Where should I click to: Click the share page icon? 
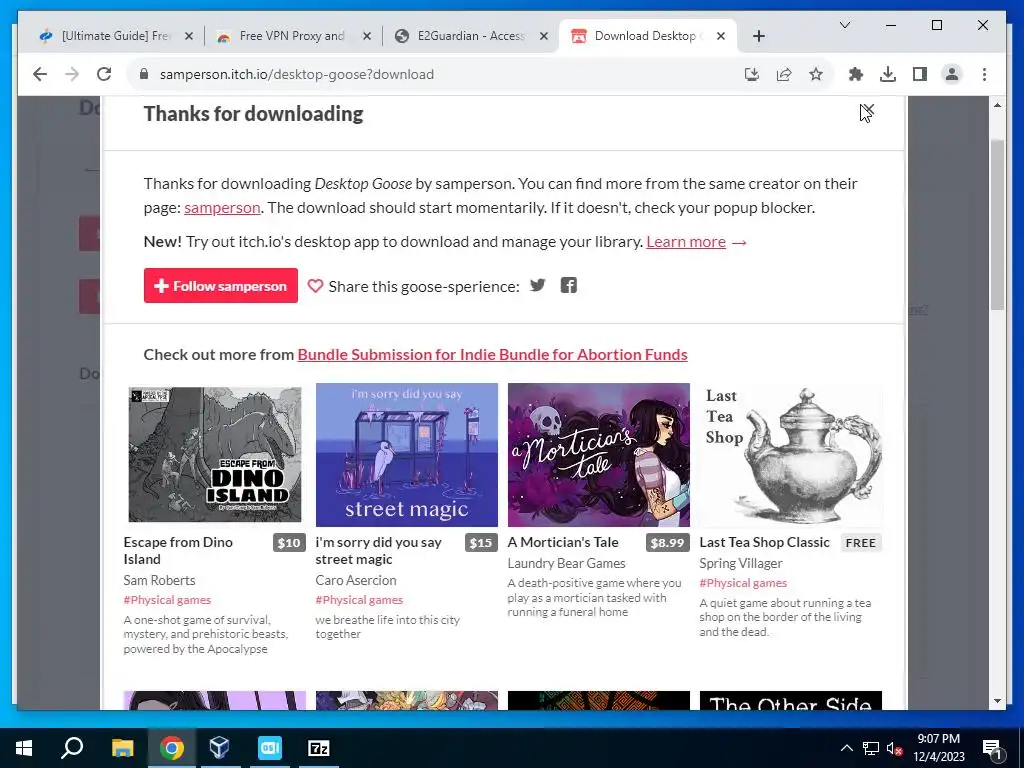[x=784, y=74]
